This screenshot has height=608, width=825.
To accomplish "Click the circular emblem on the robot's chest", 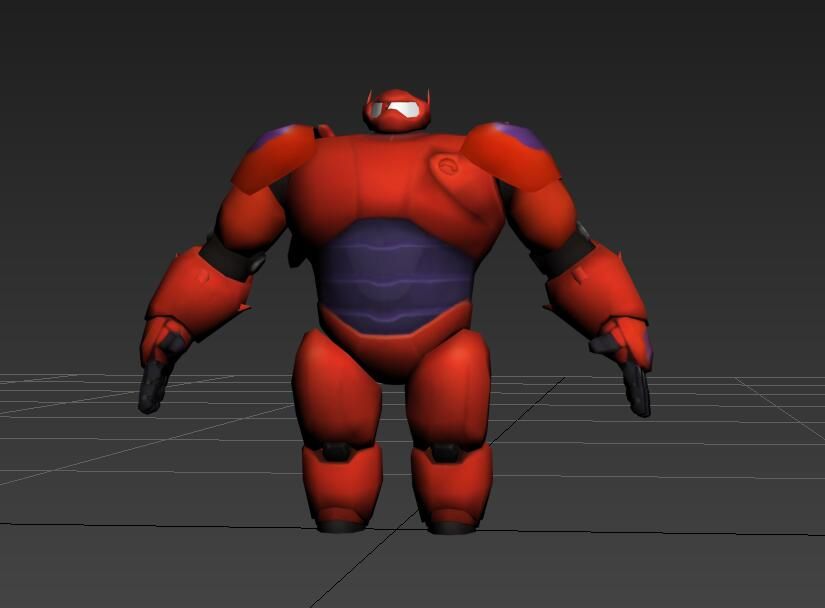I will click(x=448, y=167).
